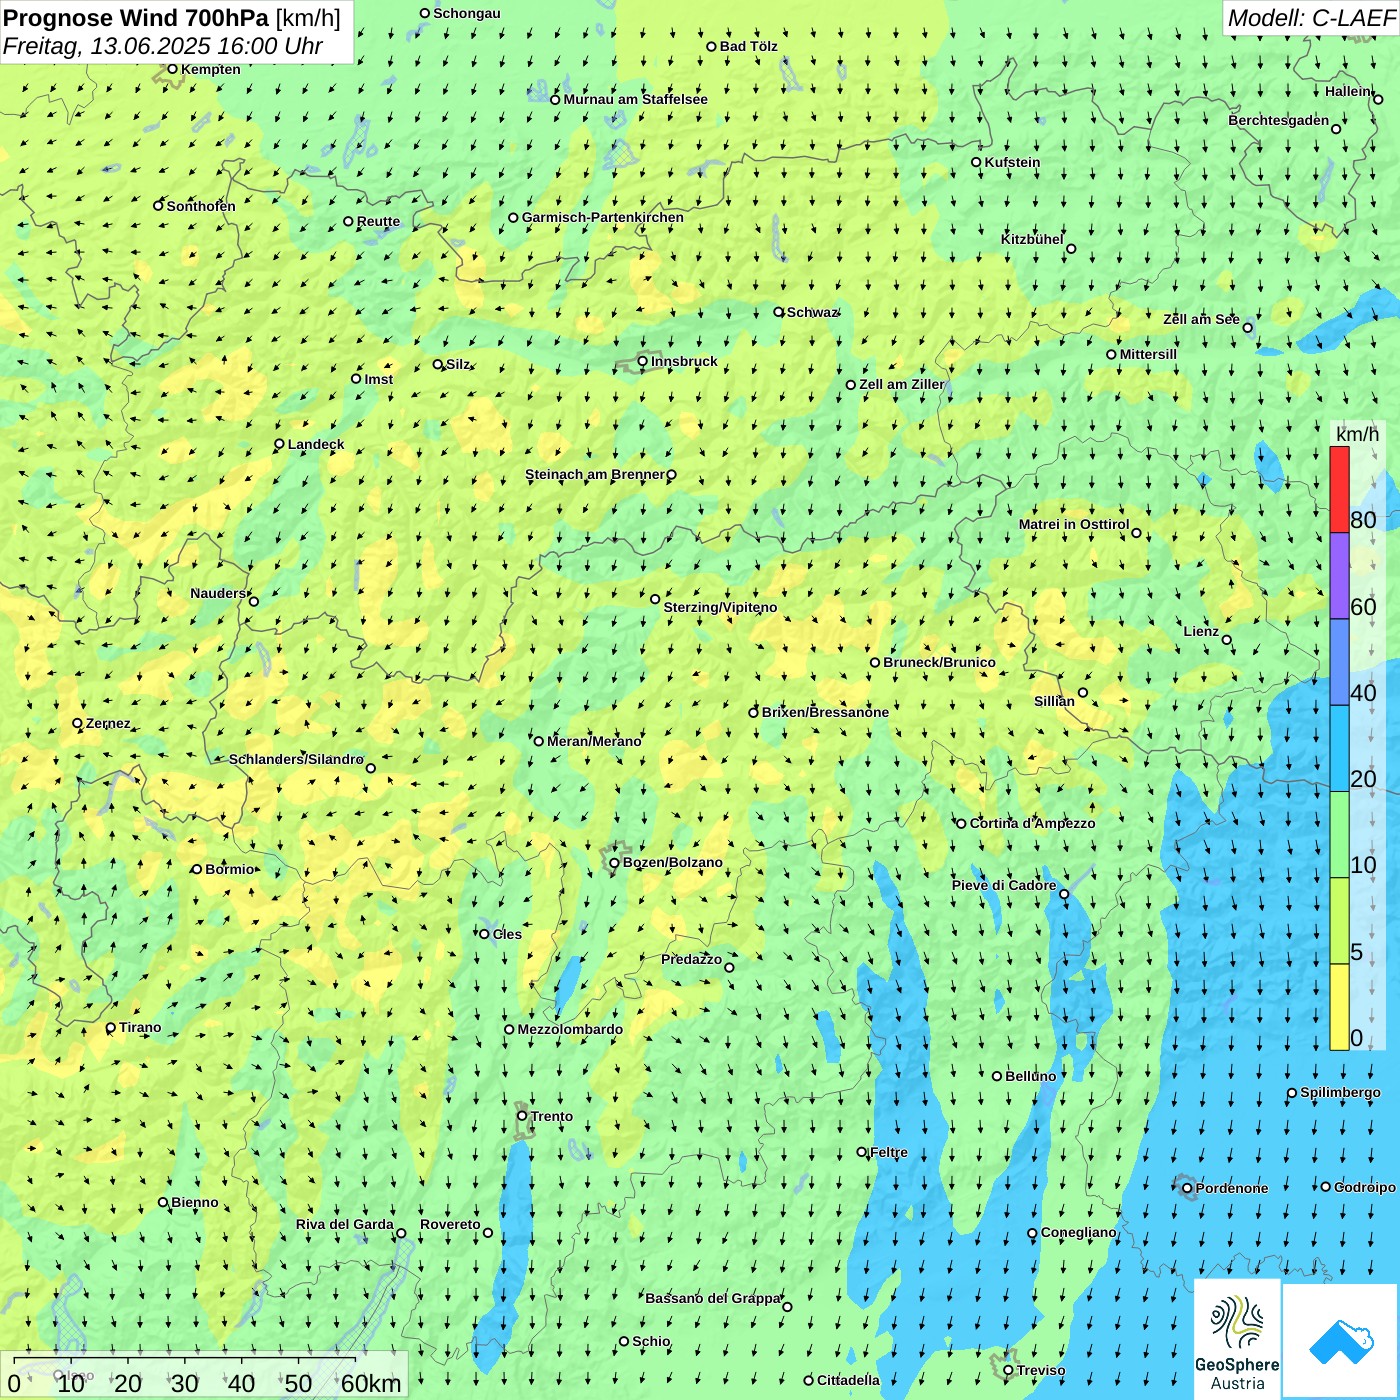Screen dimensions: 1400x1400
Task: Click the 'Pieve di Cadore' label
Action: coord(1004,885)
